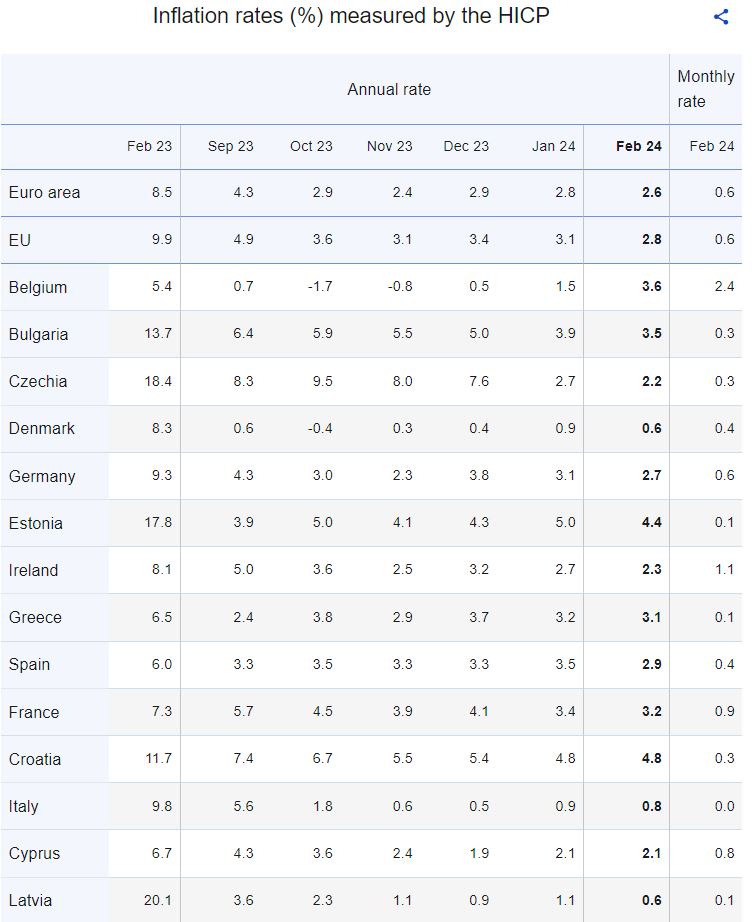Click Latvia's Feb 23 value 20.1

point(158,900)
